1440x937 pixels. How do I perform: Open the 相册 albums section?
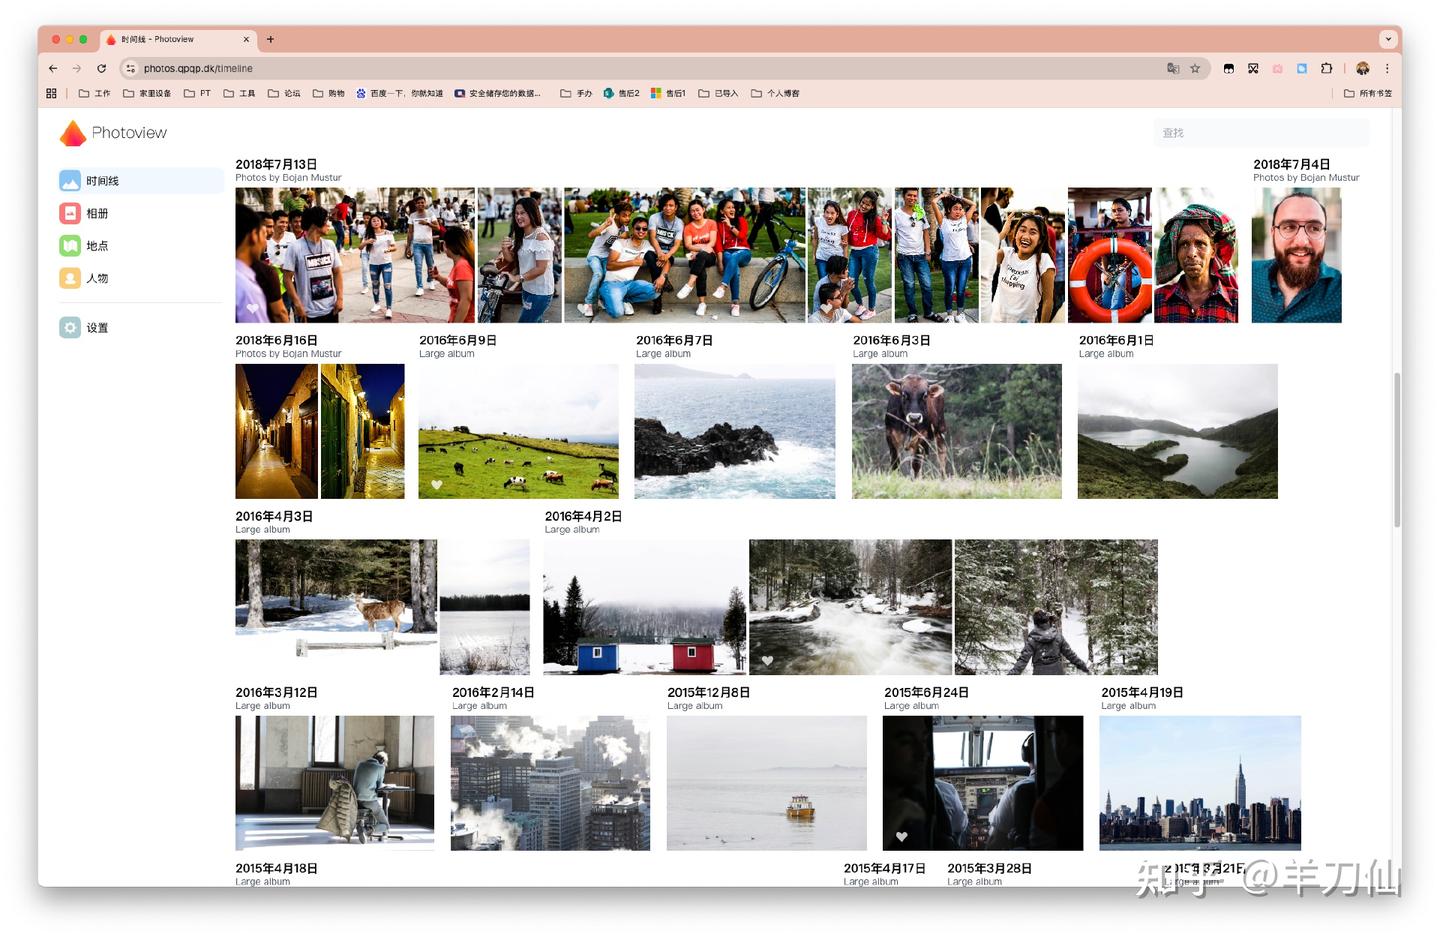point(97,213)
